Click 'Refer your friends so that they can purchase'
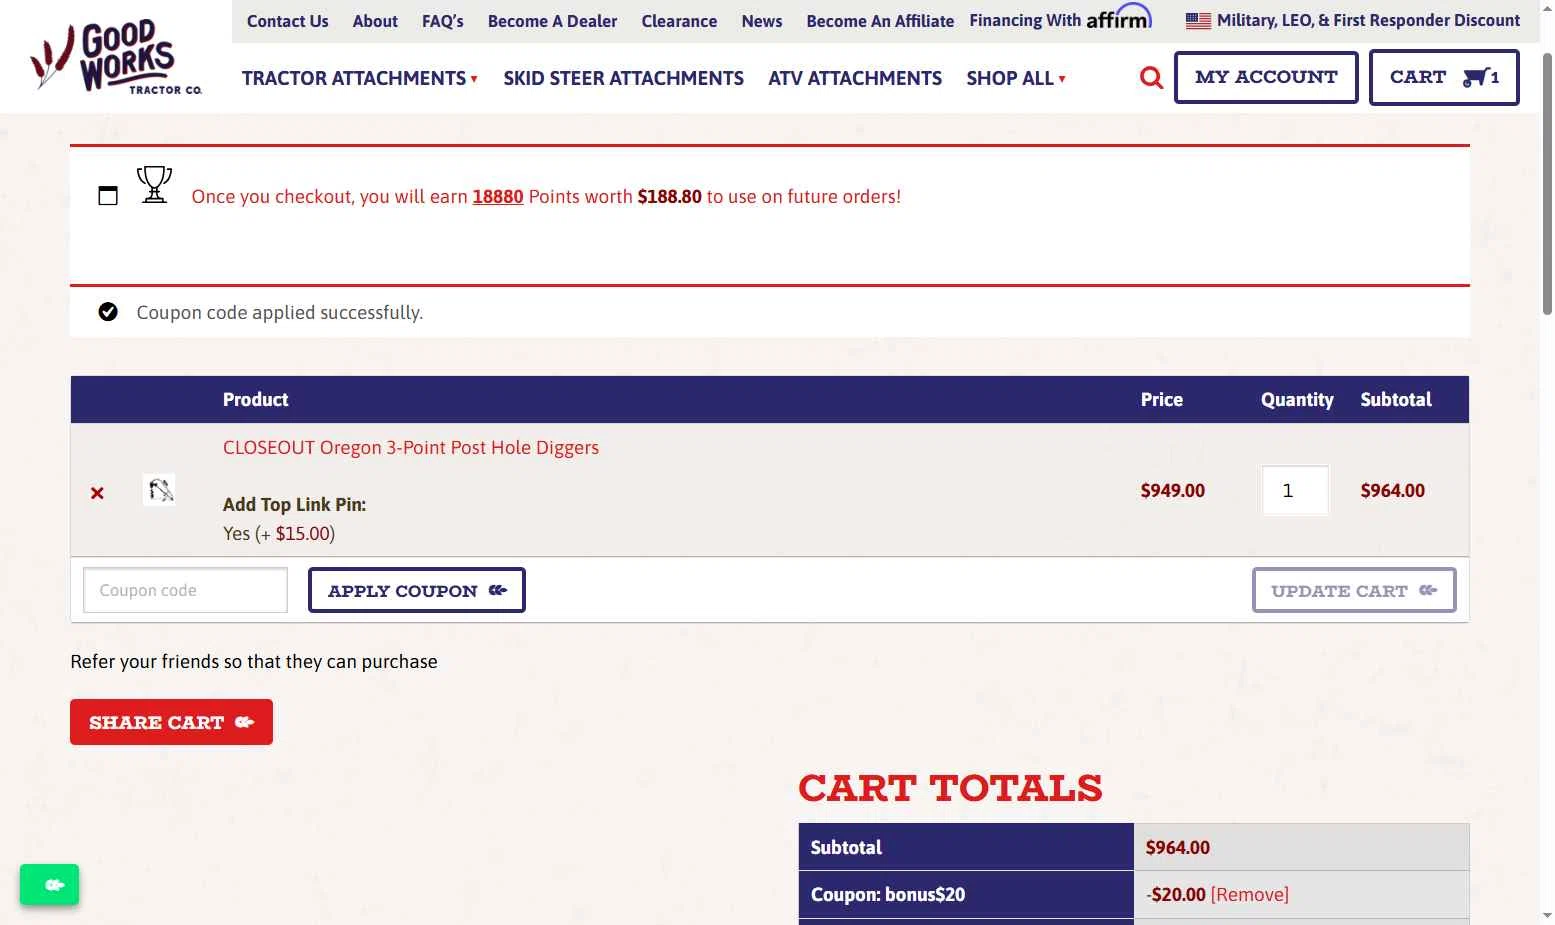 254,661
